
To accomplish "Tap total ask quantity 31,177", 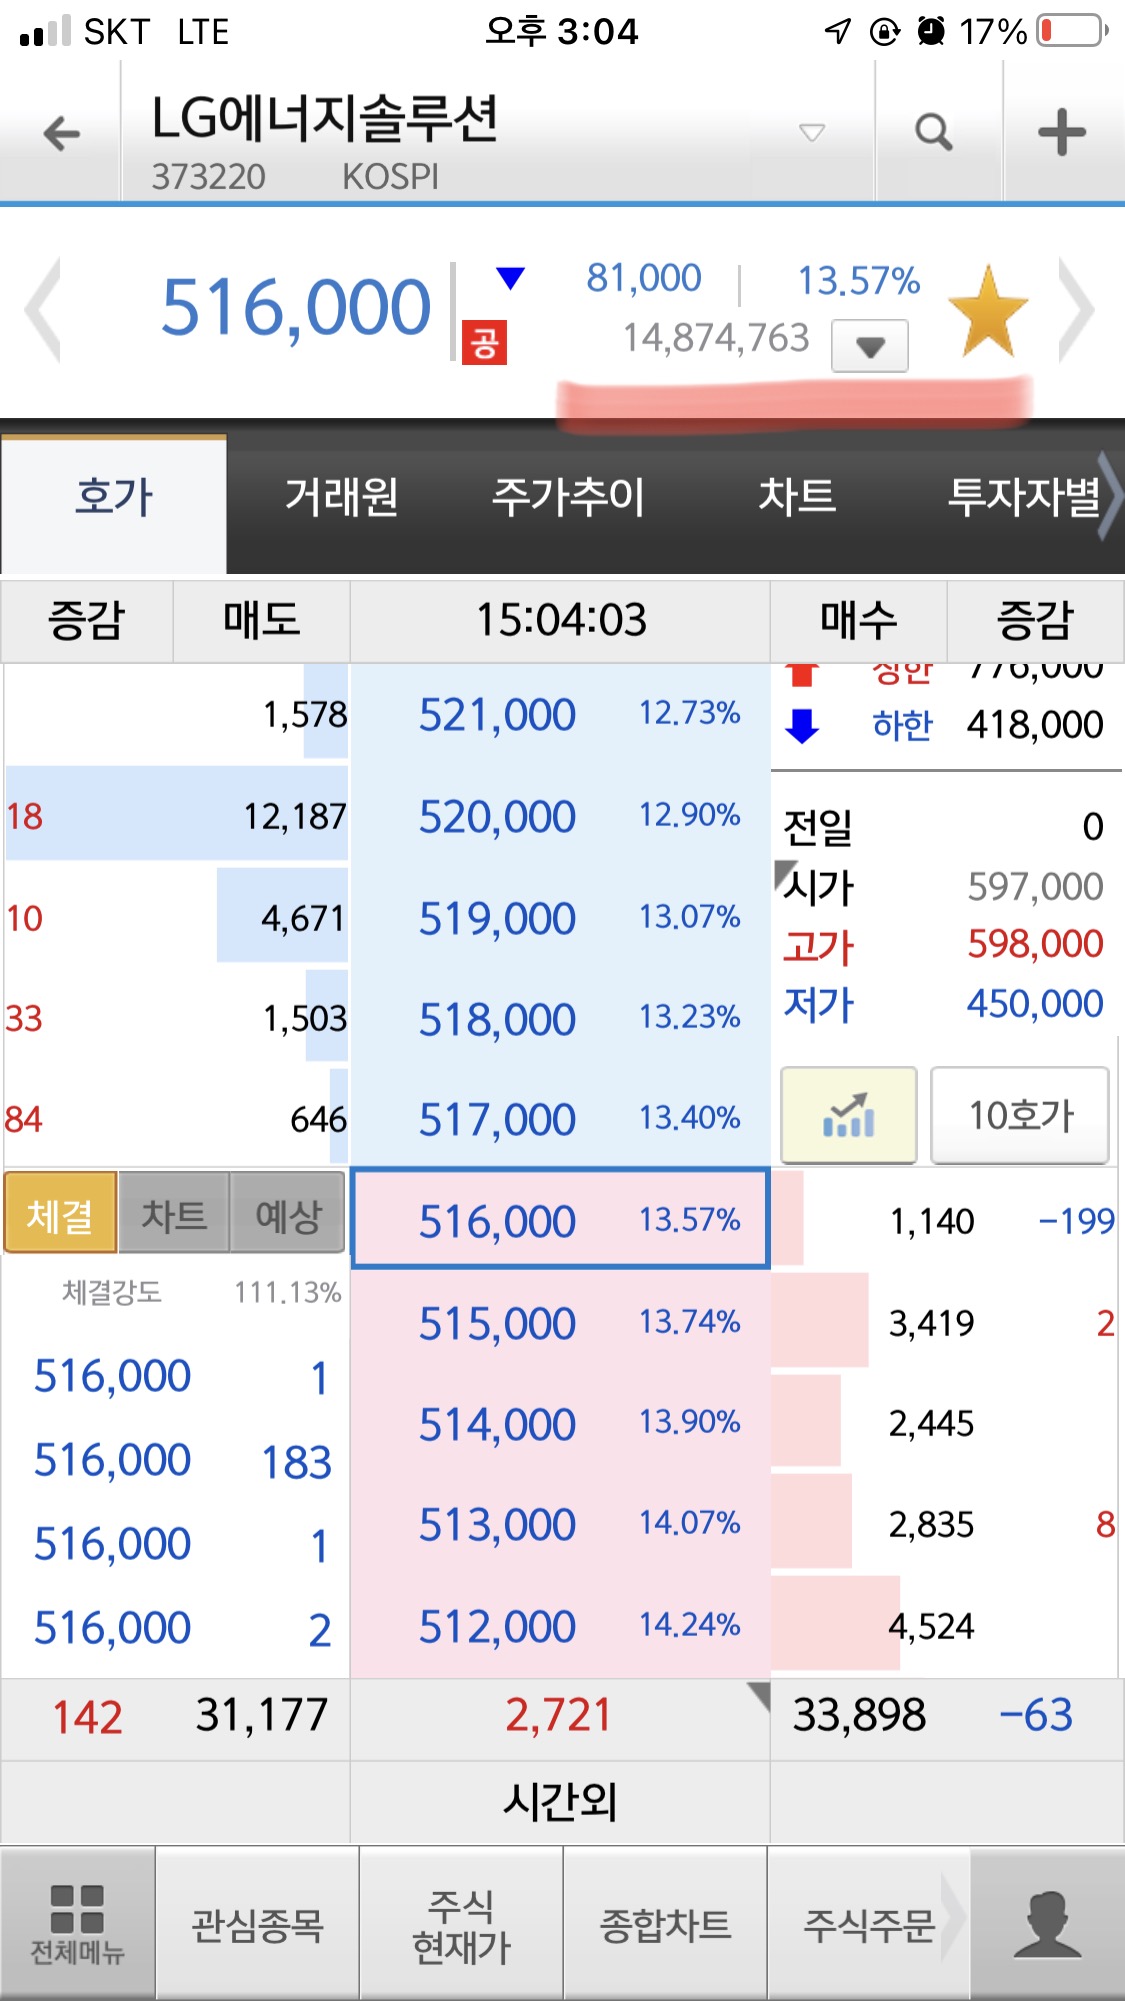I will point(262,1716).
